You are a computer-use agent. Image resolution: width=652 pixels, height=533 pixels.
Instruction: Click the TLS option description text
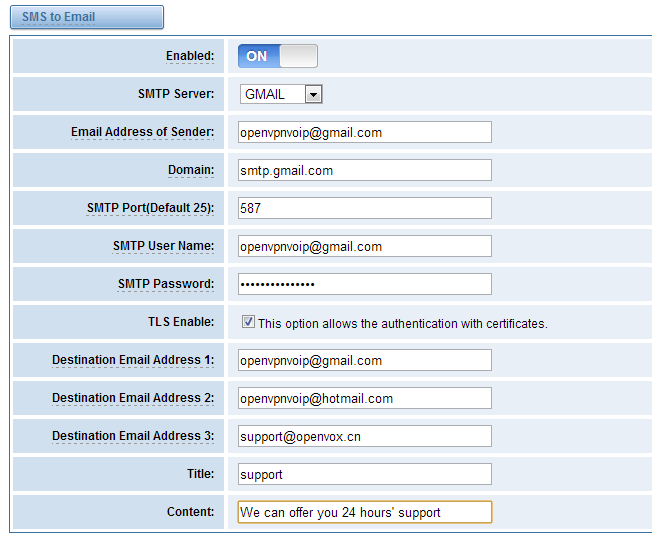tap(403, 323)
